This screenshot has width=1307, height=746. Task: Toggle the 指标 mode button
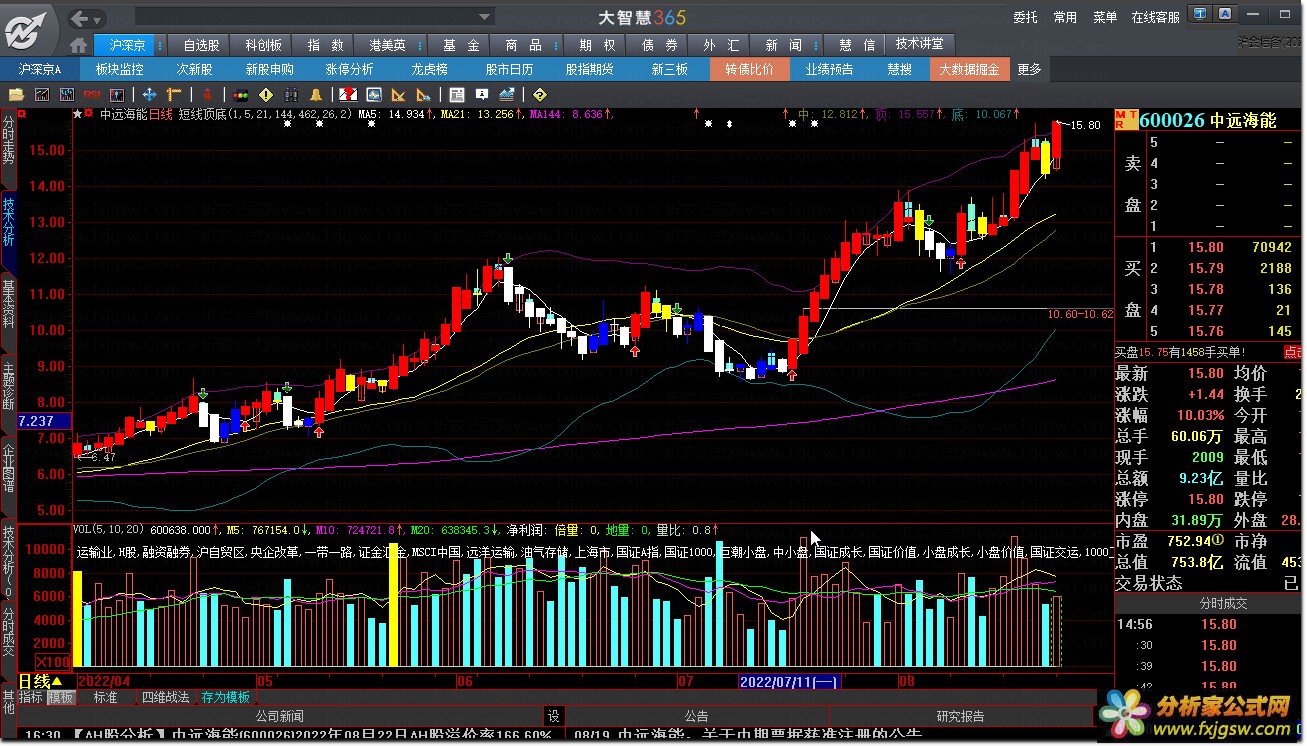tap(31, 697)
